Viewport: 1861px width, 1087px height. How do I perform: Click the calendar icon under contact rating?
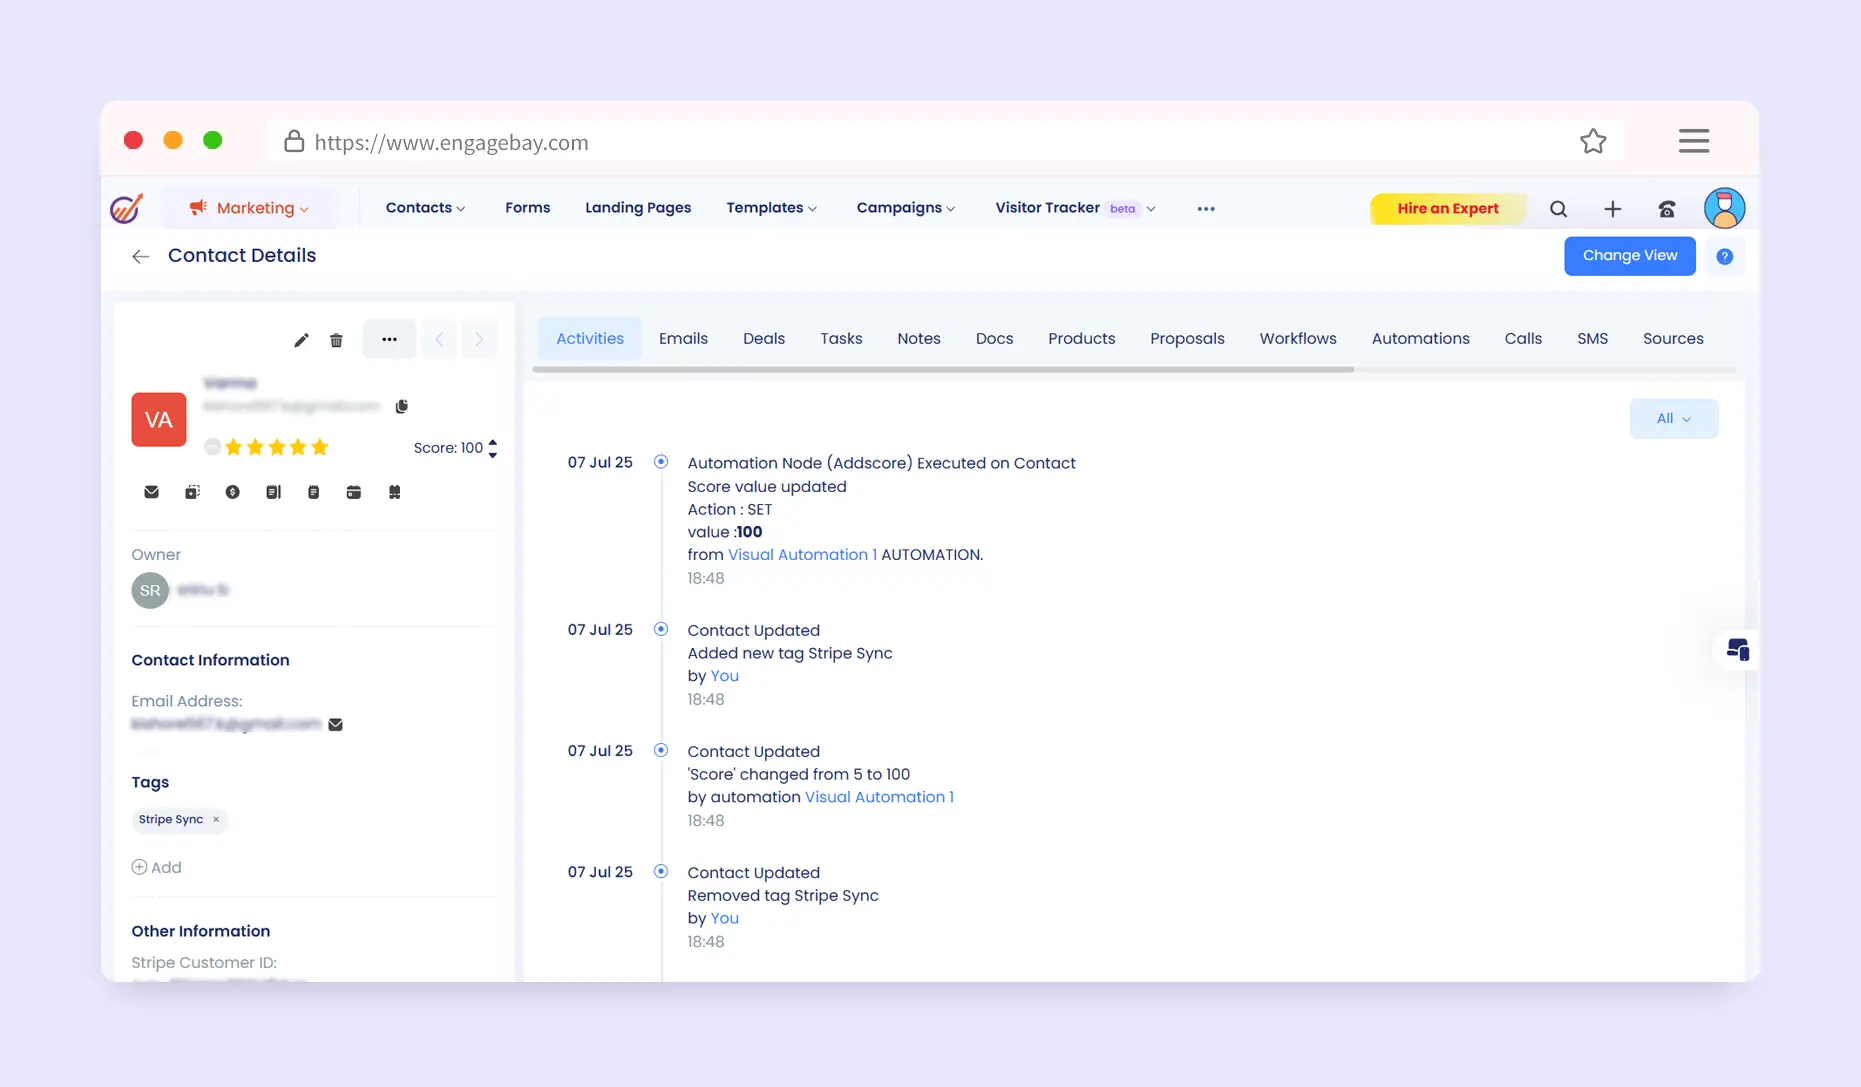353,492
